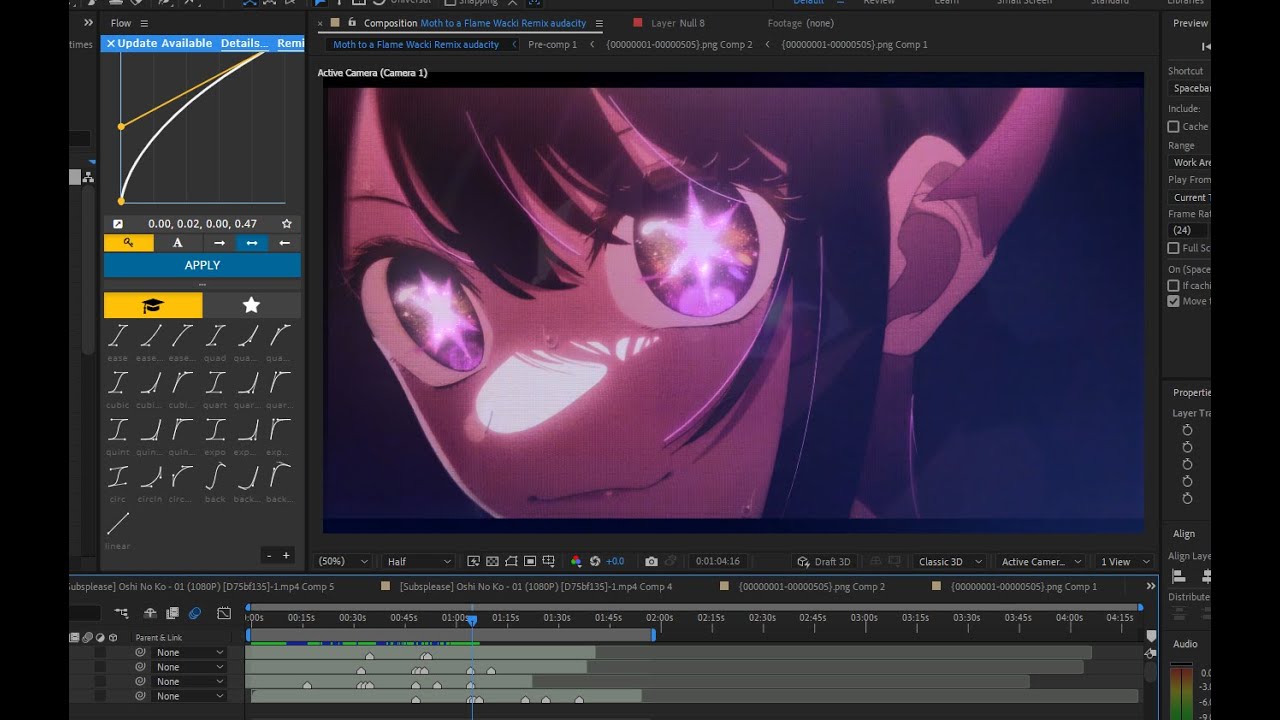Open the 'Oshi No Ko ... Comp 4' timeline tab

(x=535, y=587)
